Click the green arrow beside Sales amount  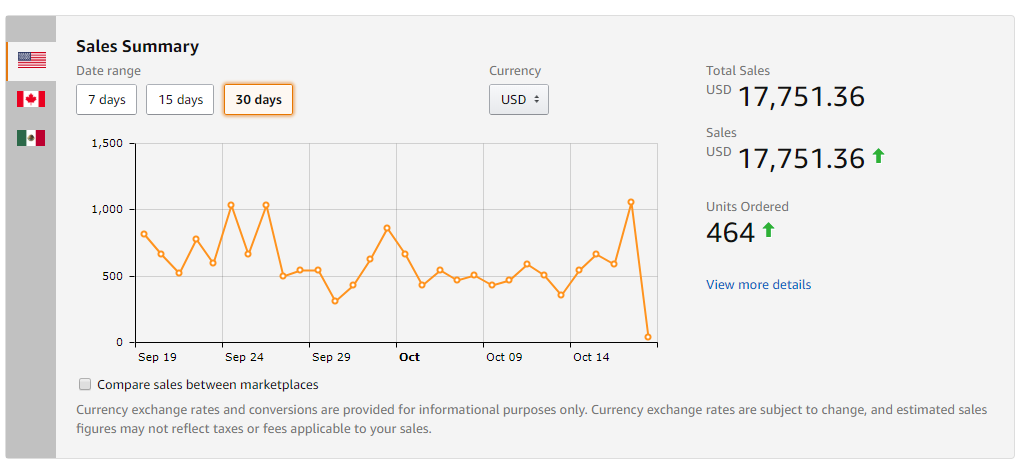[878, 156]
